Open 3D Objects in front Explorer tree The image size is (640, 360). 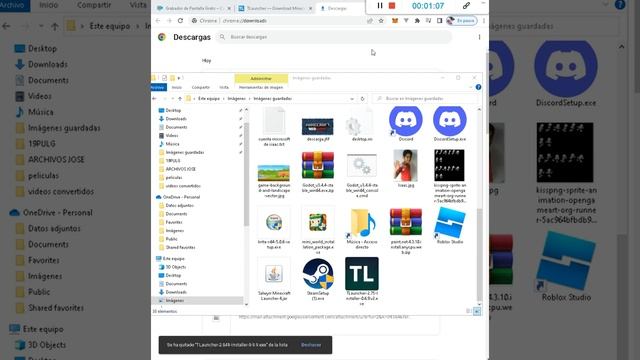(x=176, y=267)
